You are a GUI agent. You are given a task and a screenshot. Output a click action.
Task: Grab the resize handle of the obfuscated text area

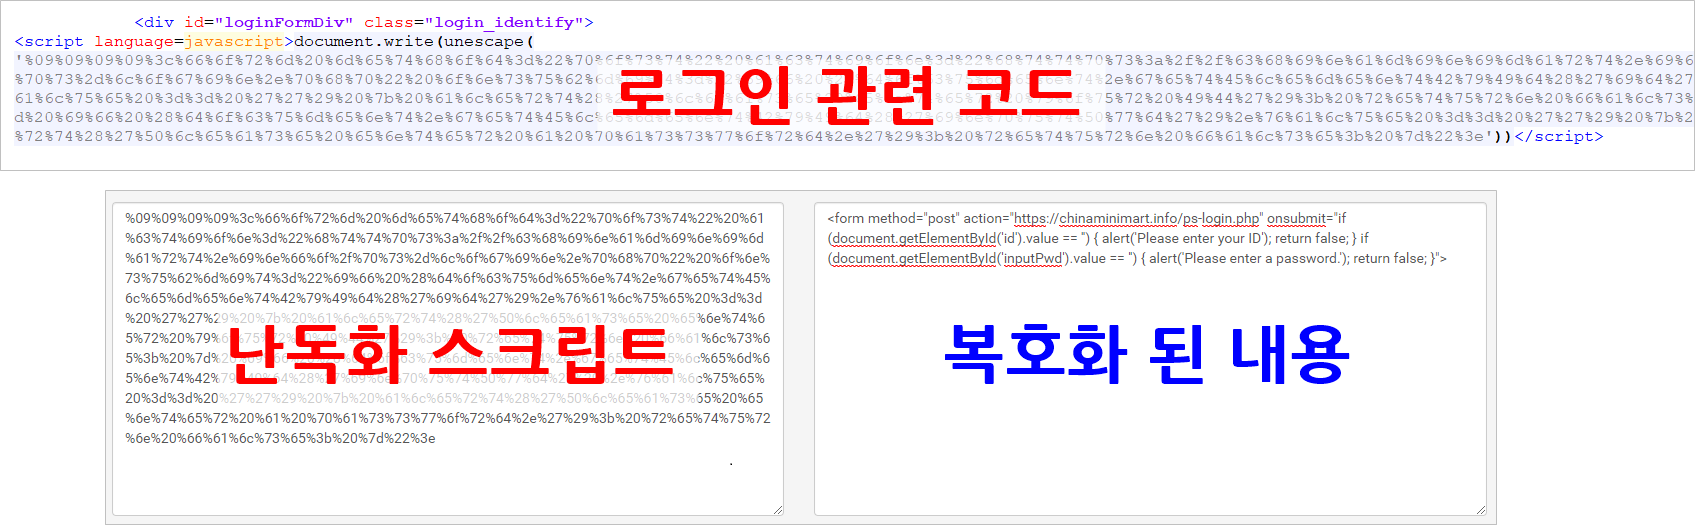777,510
